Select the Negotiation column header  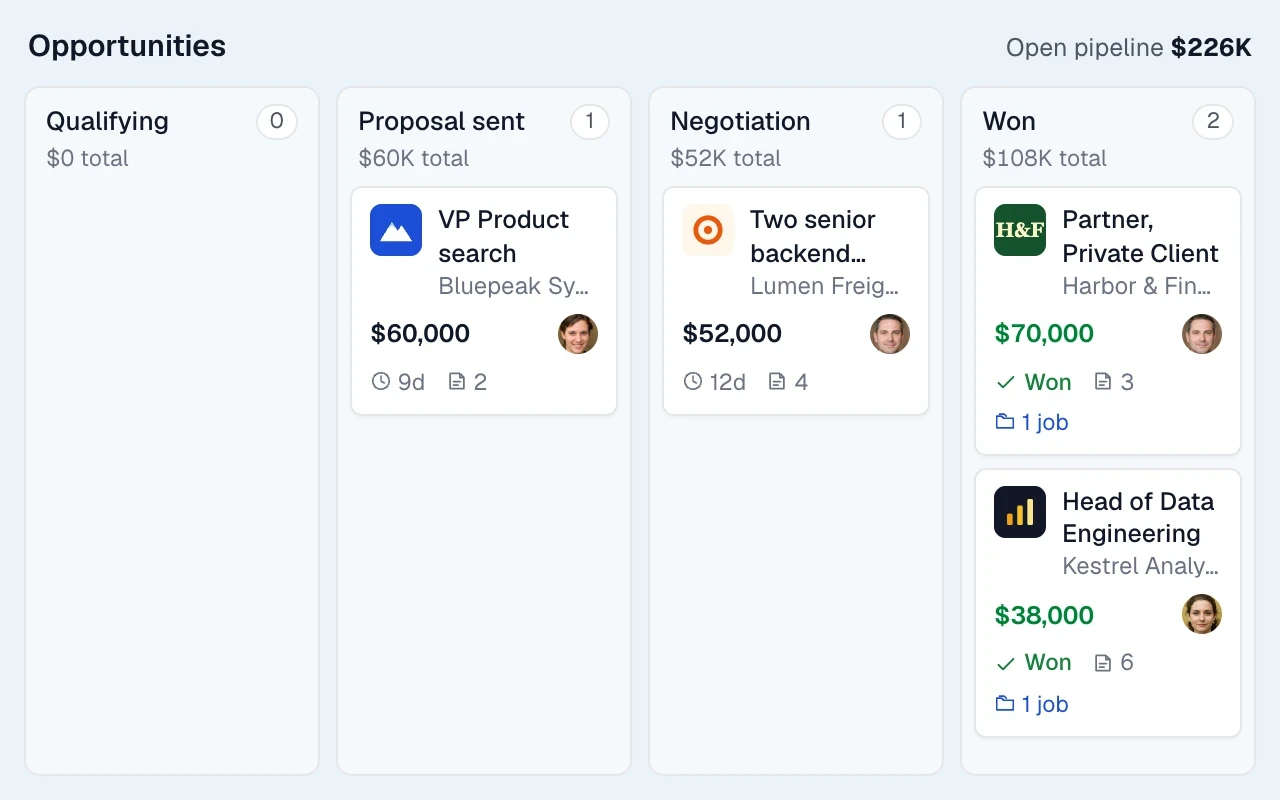click(740, 121)
